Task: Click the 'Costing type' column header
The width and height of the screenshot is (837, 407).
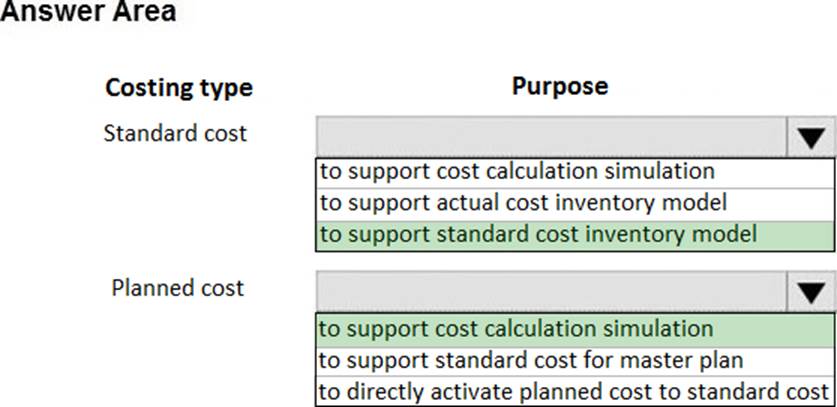Action: pyautogui.click(x=179, y=88)
